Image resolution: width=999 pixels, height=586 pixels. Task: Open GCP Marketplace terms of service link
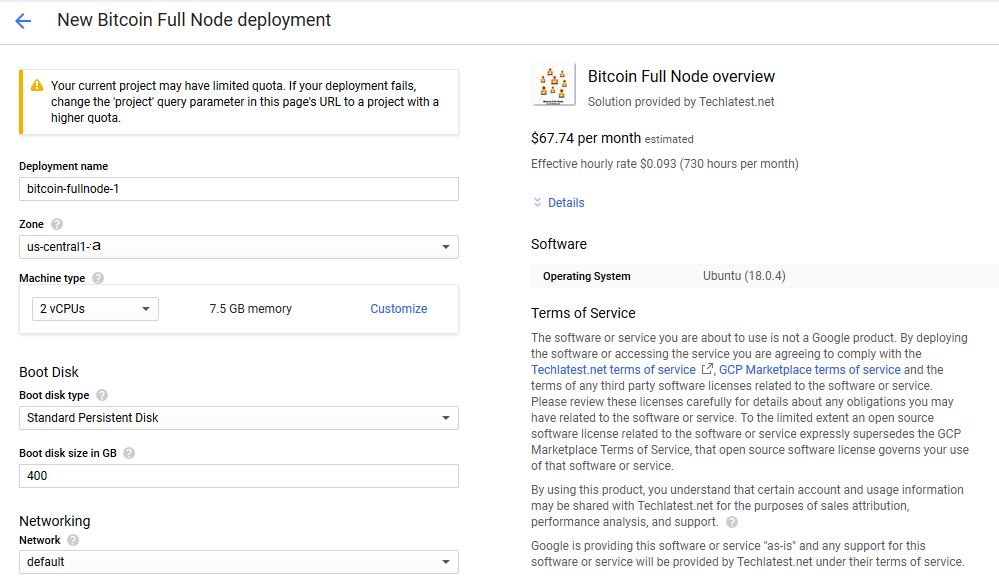point(810,370)
